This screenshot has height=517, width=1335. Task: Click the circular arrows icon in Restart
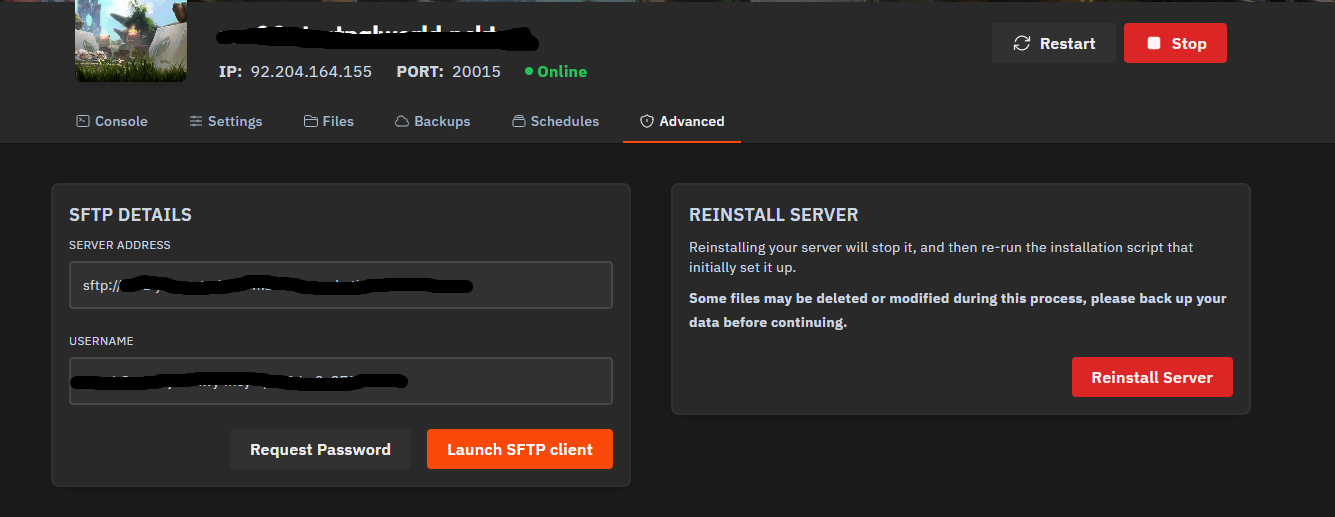(x=1022, y=43)
